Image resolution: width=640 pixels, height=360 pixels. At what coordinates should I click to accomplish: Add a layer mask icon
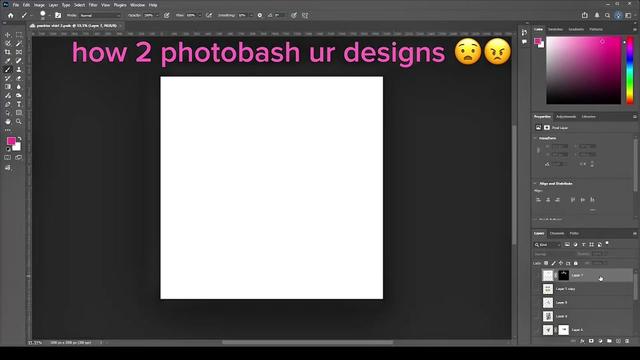591,341
